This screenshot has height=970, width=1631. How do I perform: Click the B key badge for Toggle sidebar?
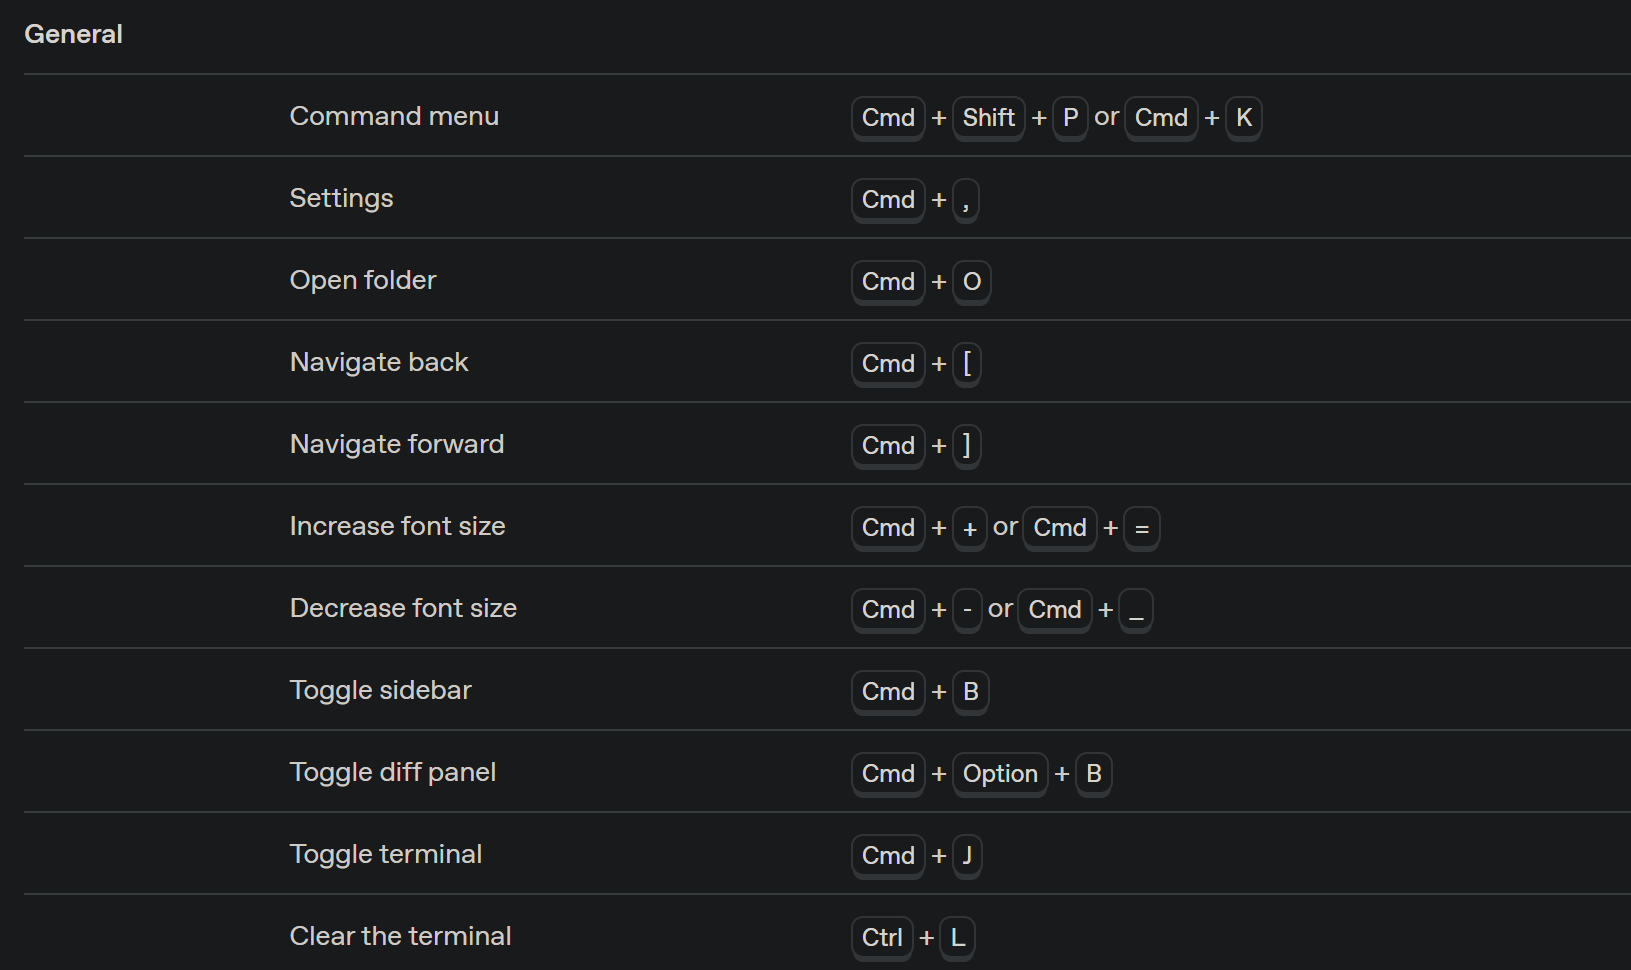pyautogui.click(x=970, y=692)
